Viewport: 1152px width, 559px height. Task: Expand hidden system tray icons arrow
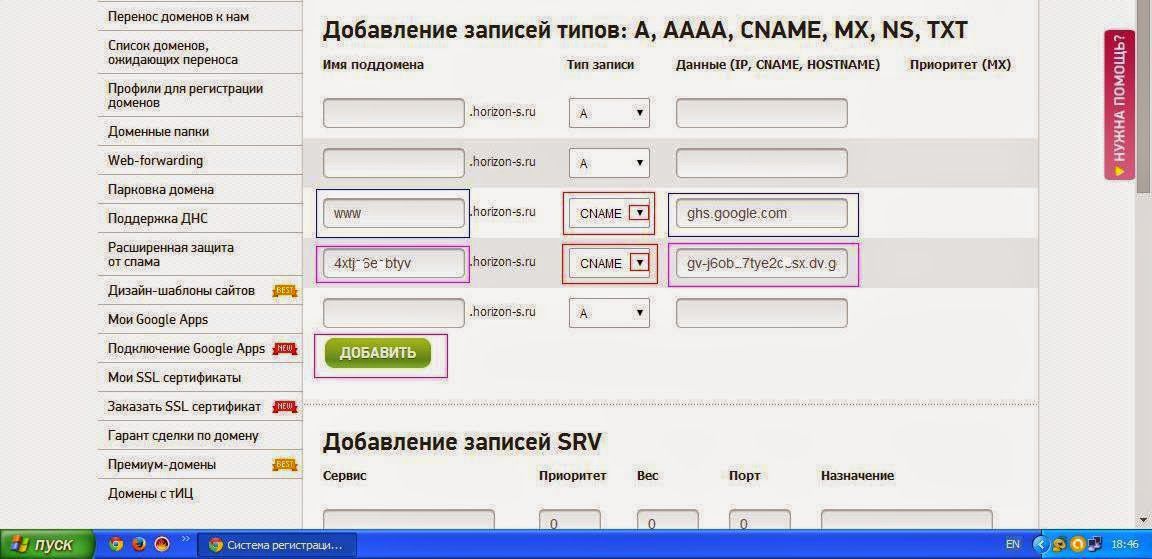(x=1040, y=545)
